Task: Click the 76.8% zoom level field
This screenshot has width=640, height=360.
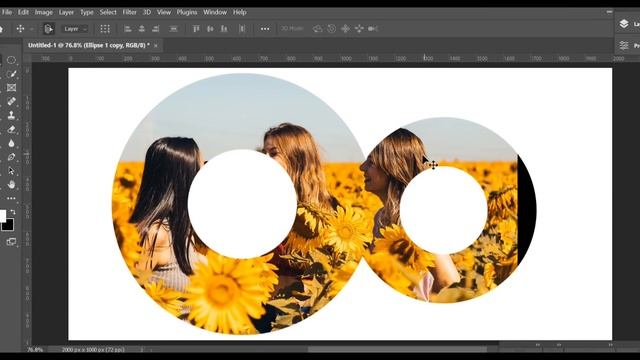Action: pyautogui.click(x=35, y=350)
